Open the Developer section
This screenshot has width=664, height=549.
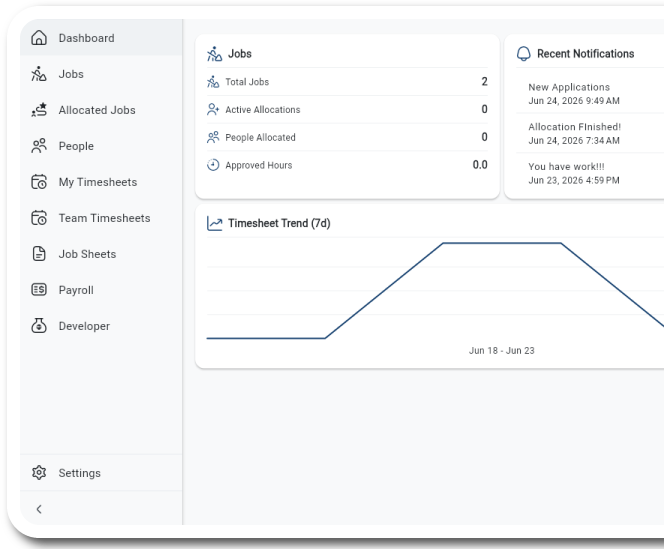101,326
